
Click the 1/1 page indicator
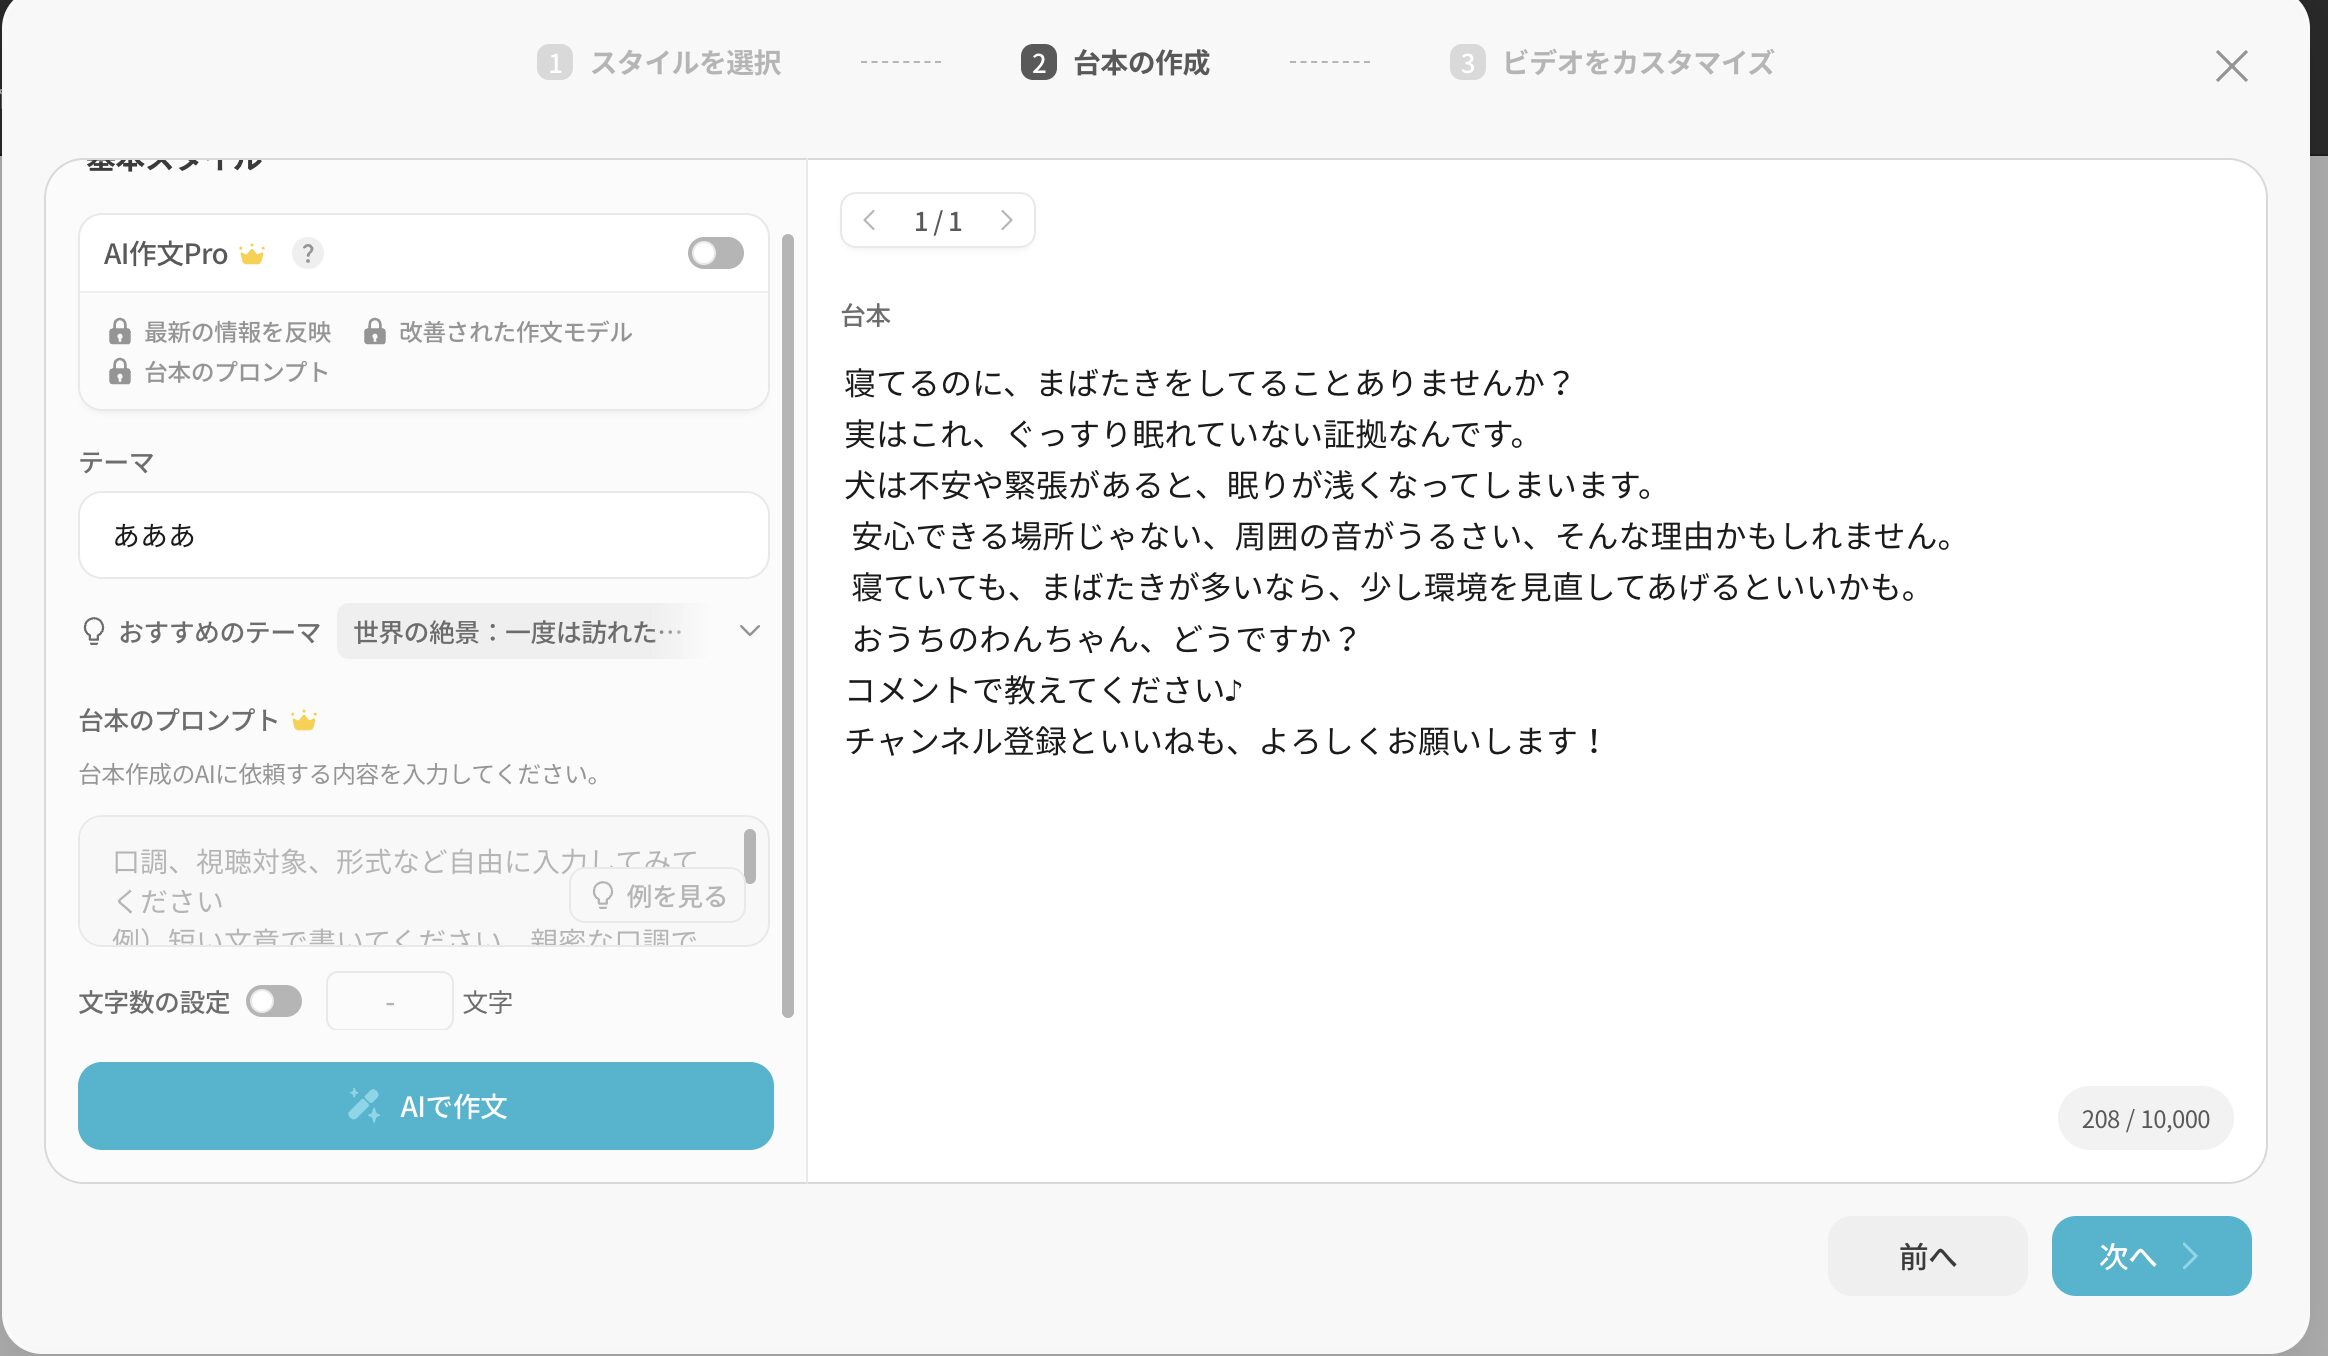click(938, 221)
